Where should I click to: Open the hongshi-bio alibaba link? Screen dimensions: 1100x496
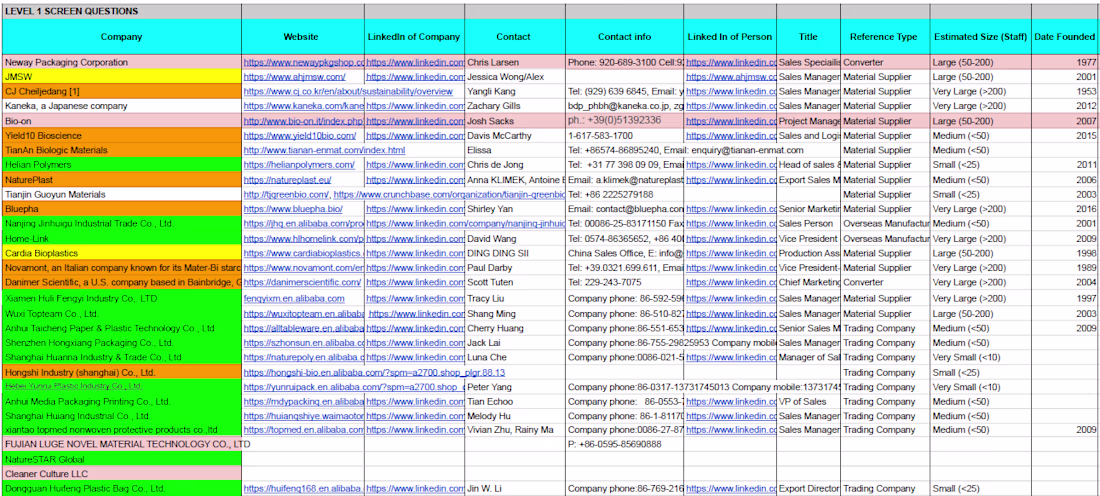[374, 372]
